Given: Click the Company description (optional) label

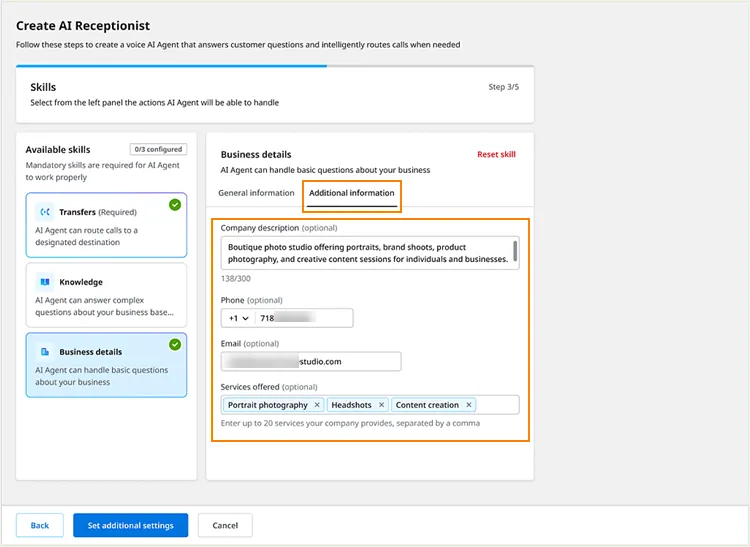Looking at the screenshot, I should tap(279, 228).
